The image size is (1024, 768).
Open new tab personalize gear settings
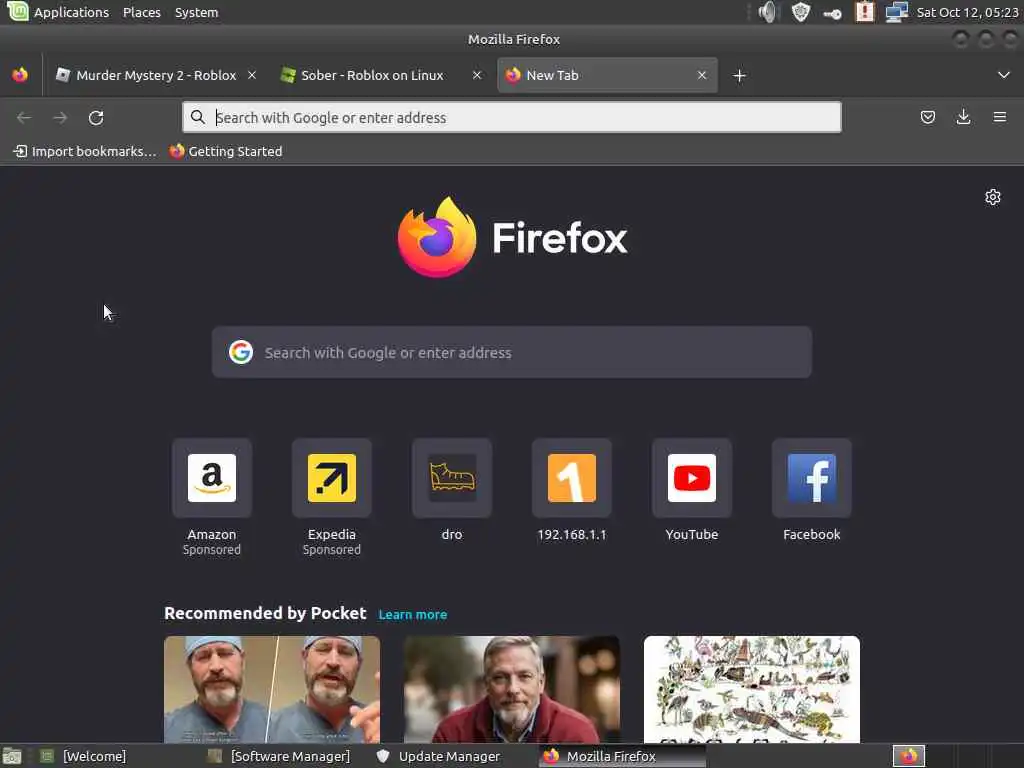pyautogui.click(x=993, y=197)
